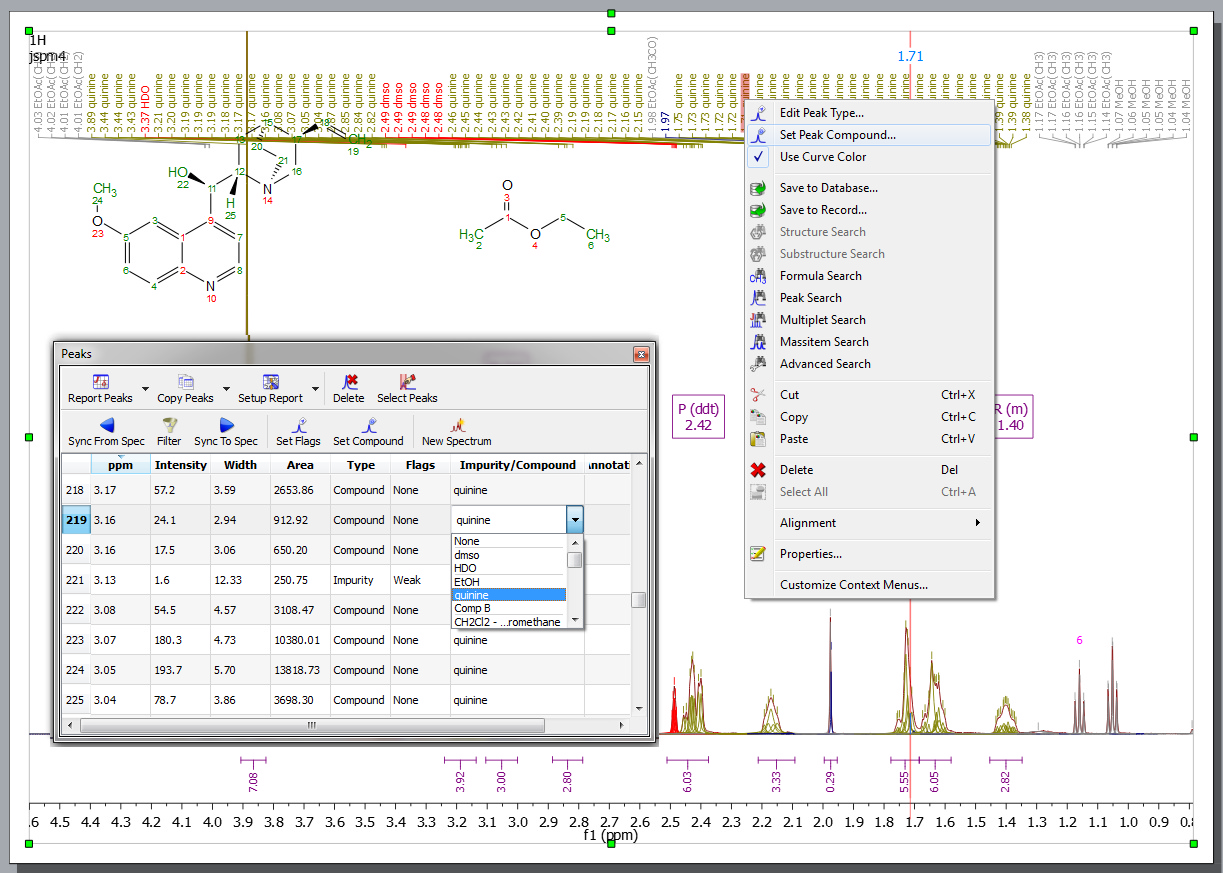The width and height of the screenshot is (1223, 873).
Task: Expand the Report Peaks dropdown arrow
Action: pos(145,389)
